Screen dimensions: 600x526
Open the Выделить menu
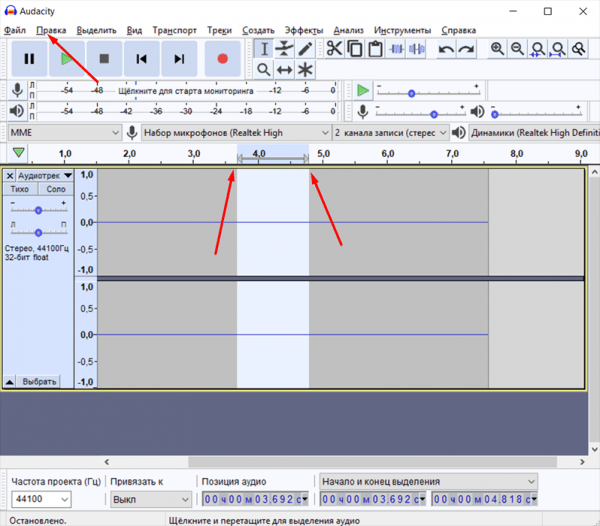(x=96, y=30)
